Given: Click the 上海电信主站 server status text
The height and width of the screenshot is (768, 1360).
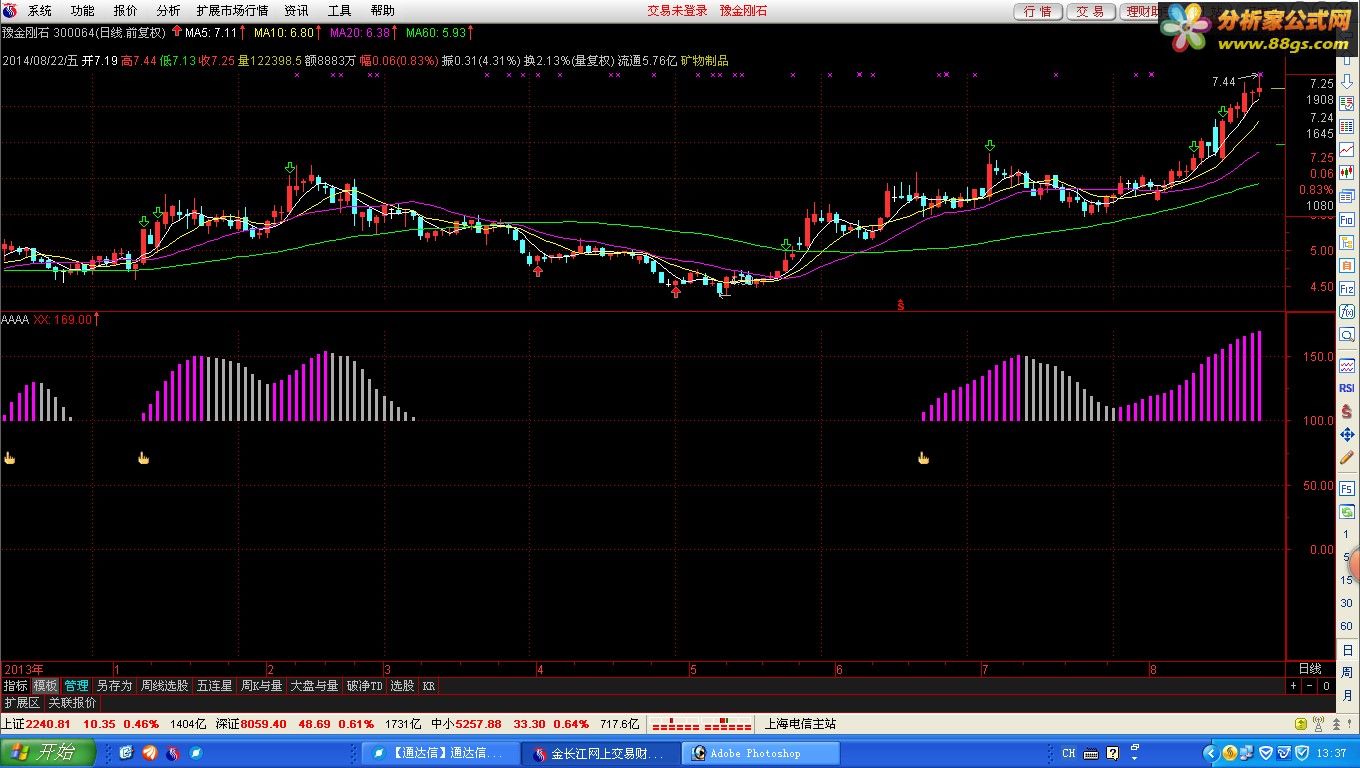Looking at the screenshot, I should pos(800,724).
